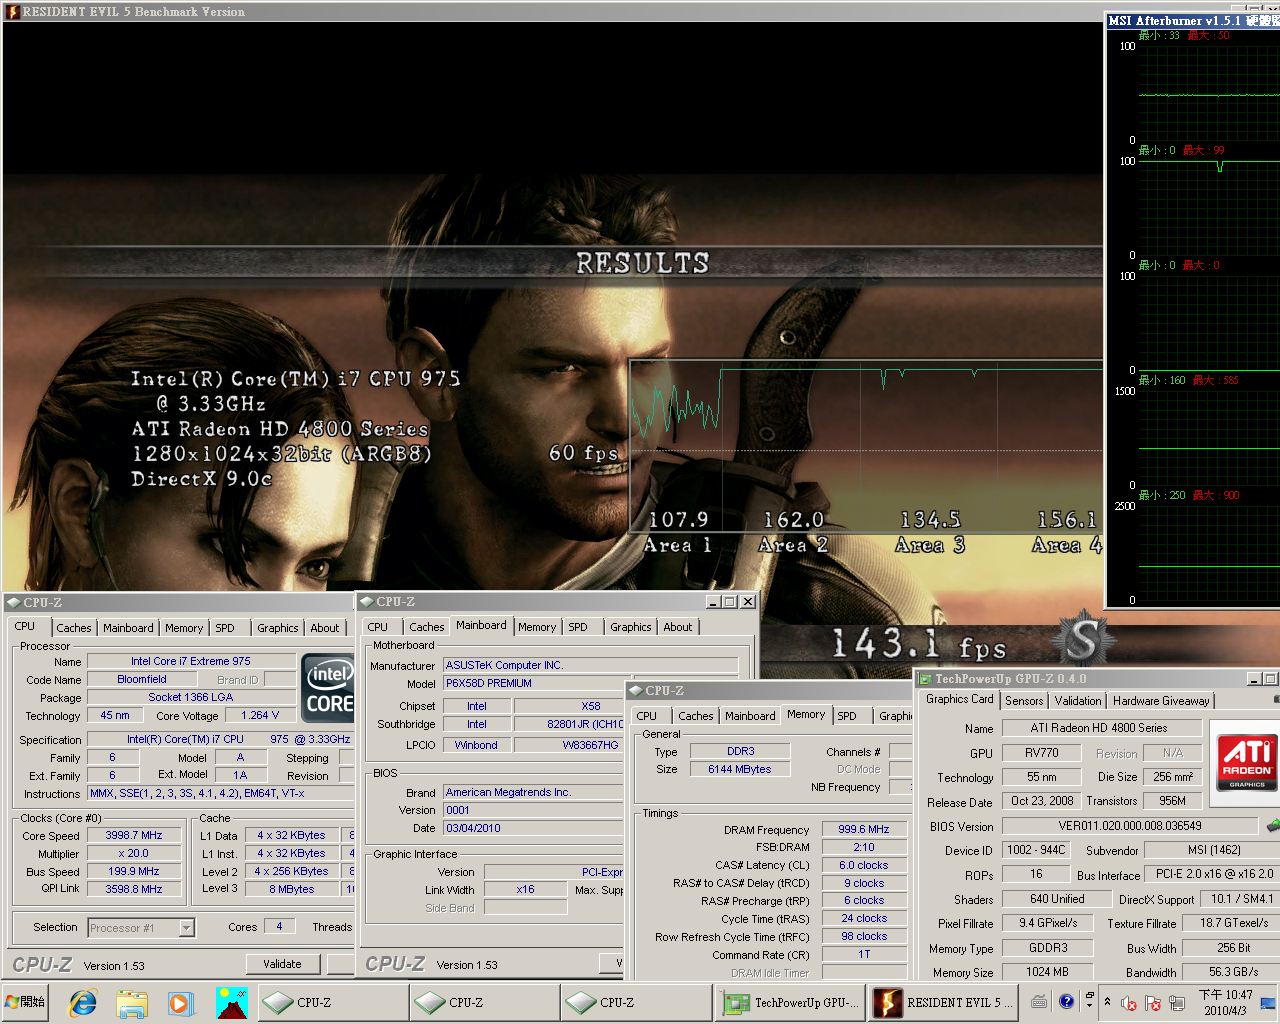Switch to GPU-Z Validation tab
Viewport: 1280px width, 1024px height.
[x=1078, y=701]
